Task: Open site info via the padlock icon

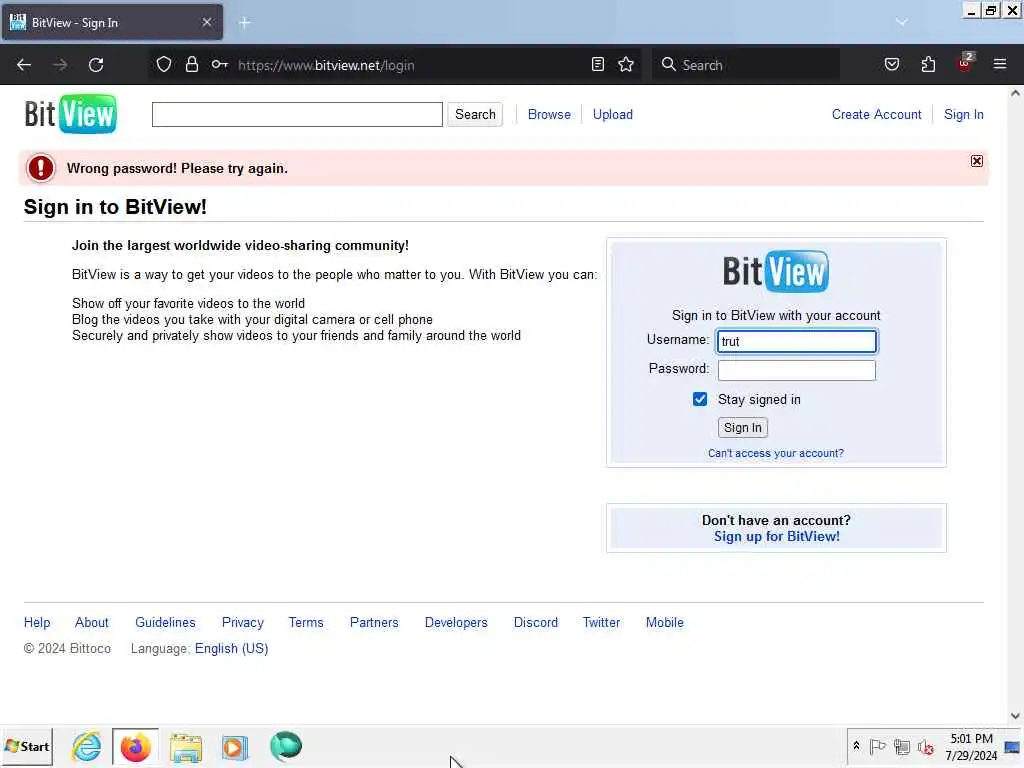Action: (191, 64)
